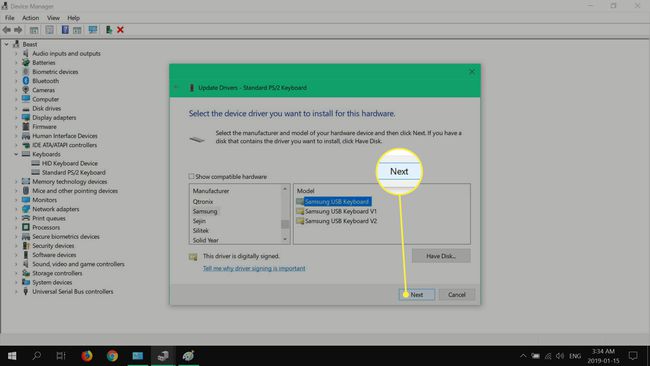Click the Display adapters icon
The height and width of the screenshot is (366, 650).
[x=26, y=117]
